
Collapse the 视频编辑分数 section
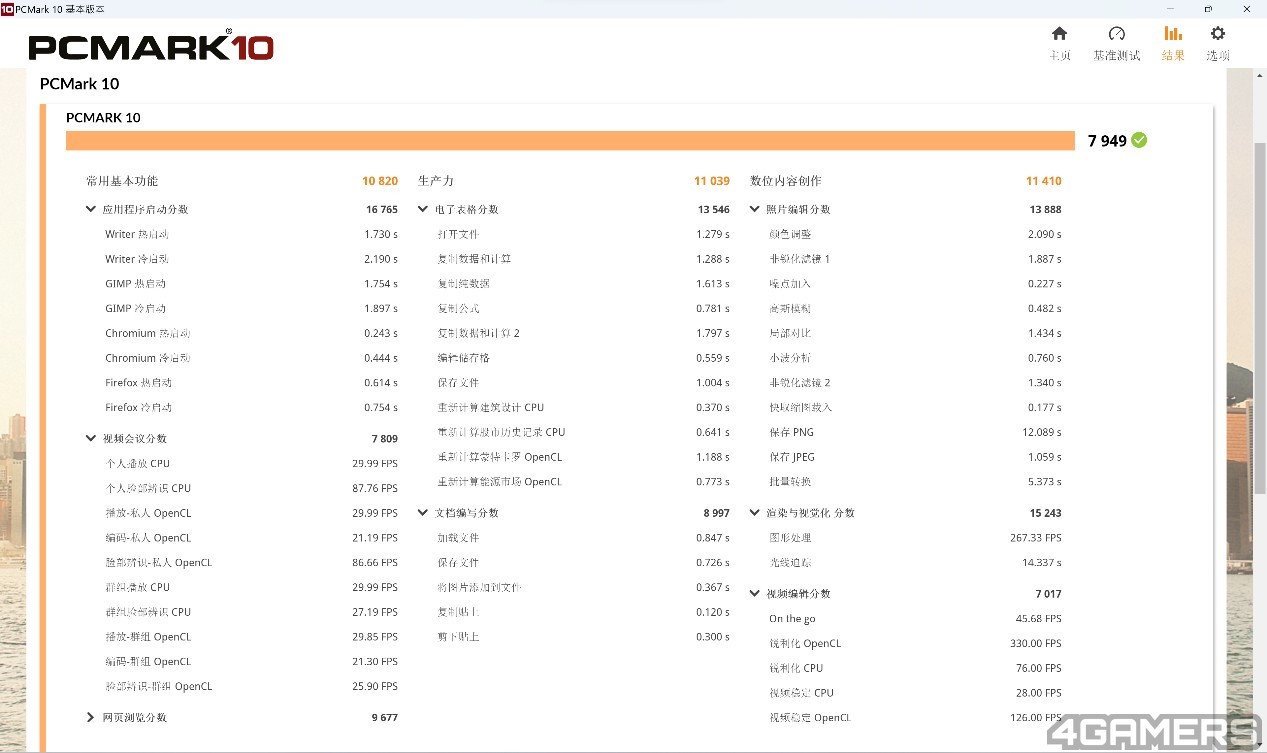click(x=755, y=594)
